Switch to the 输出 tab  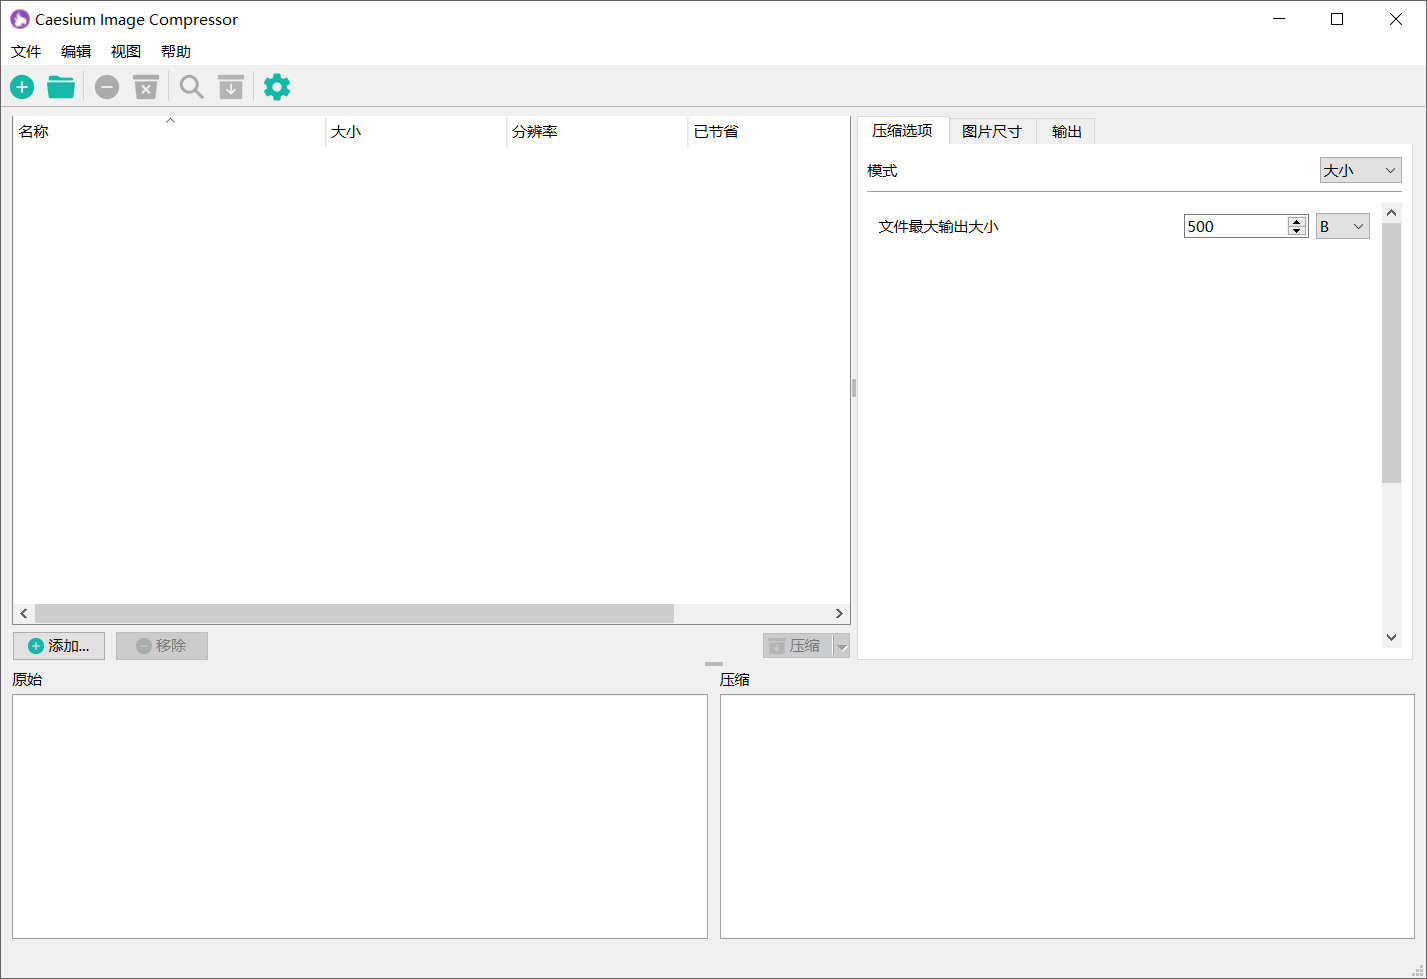tap(1065, 130)
